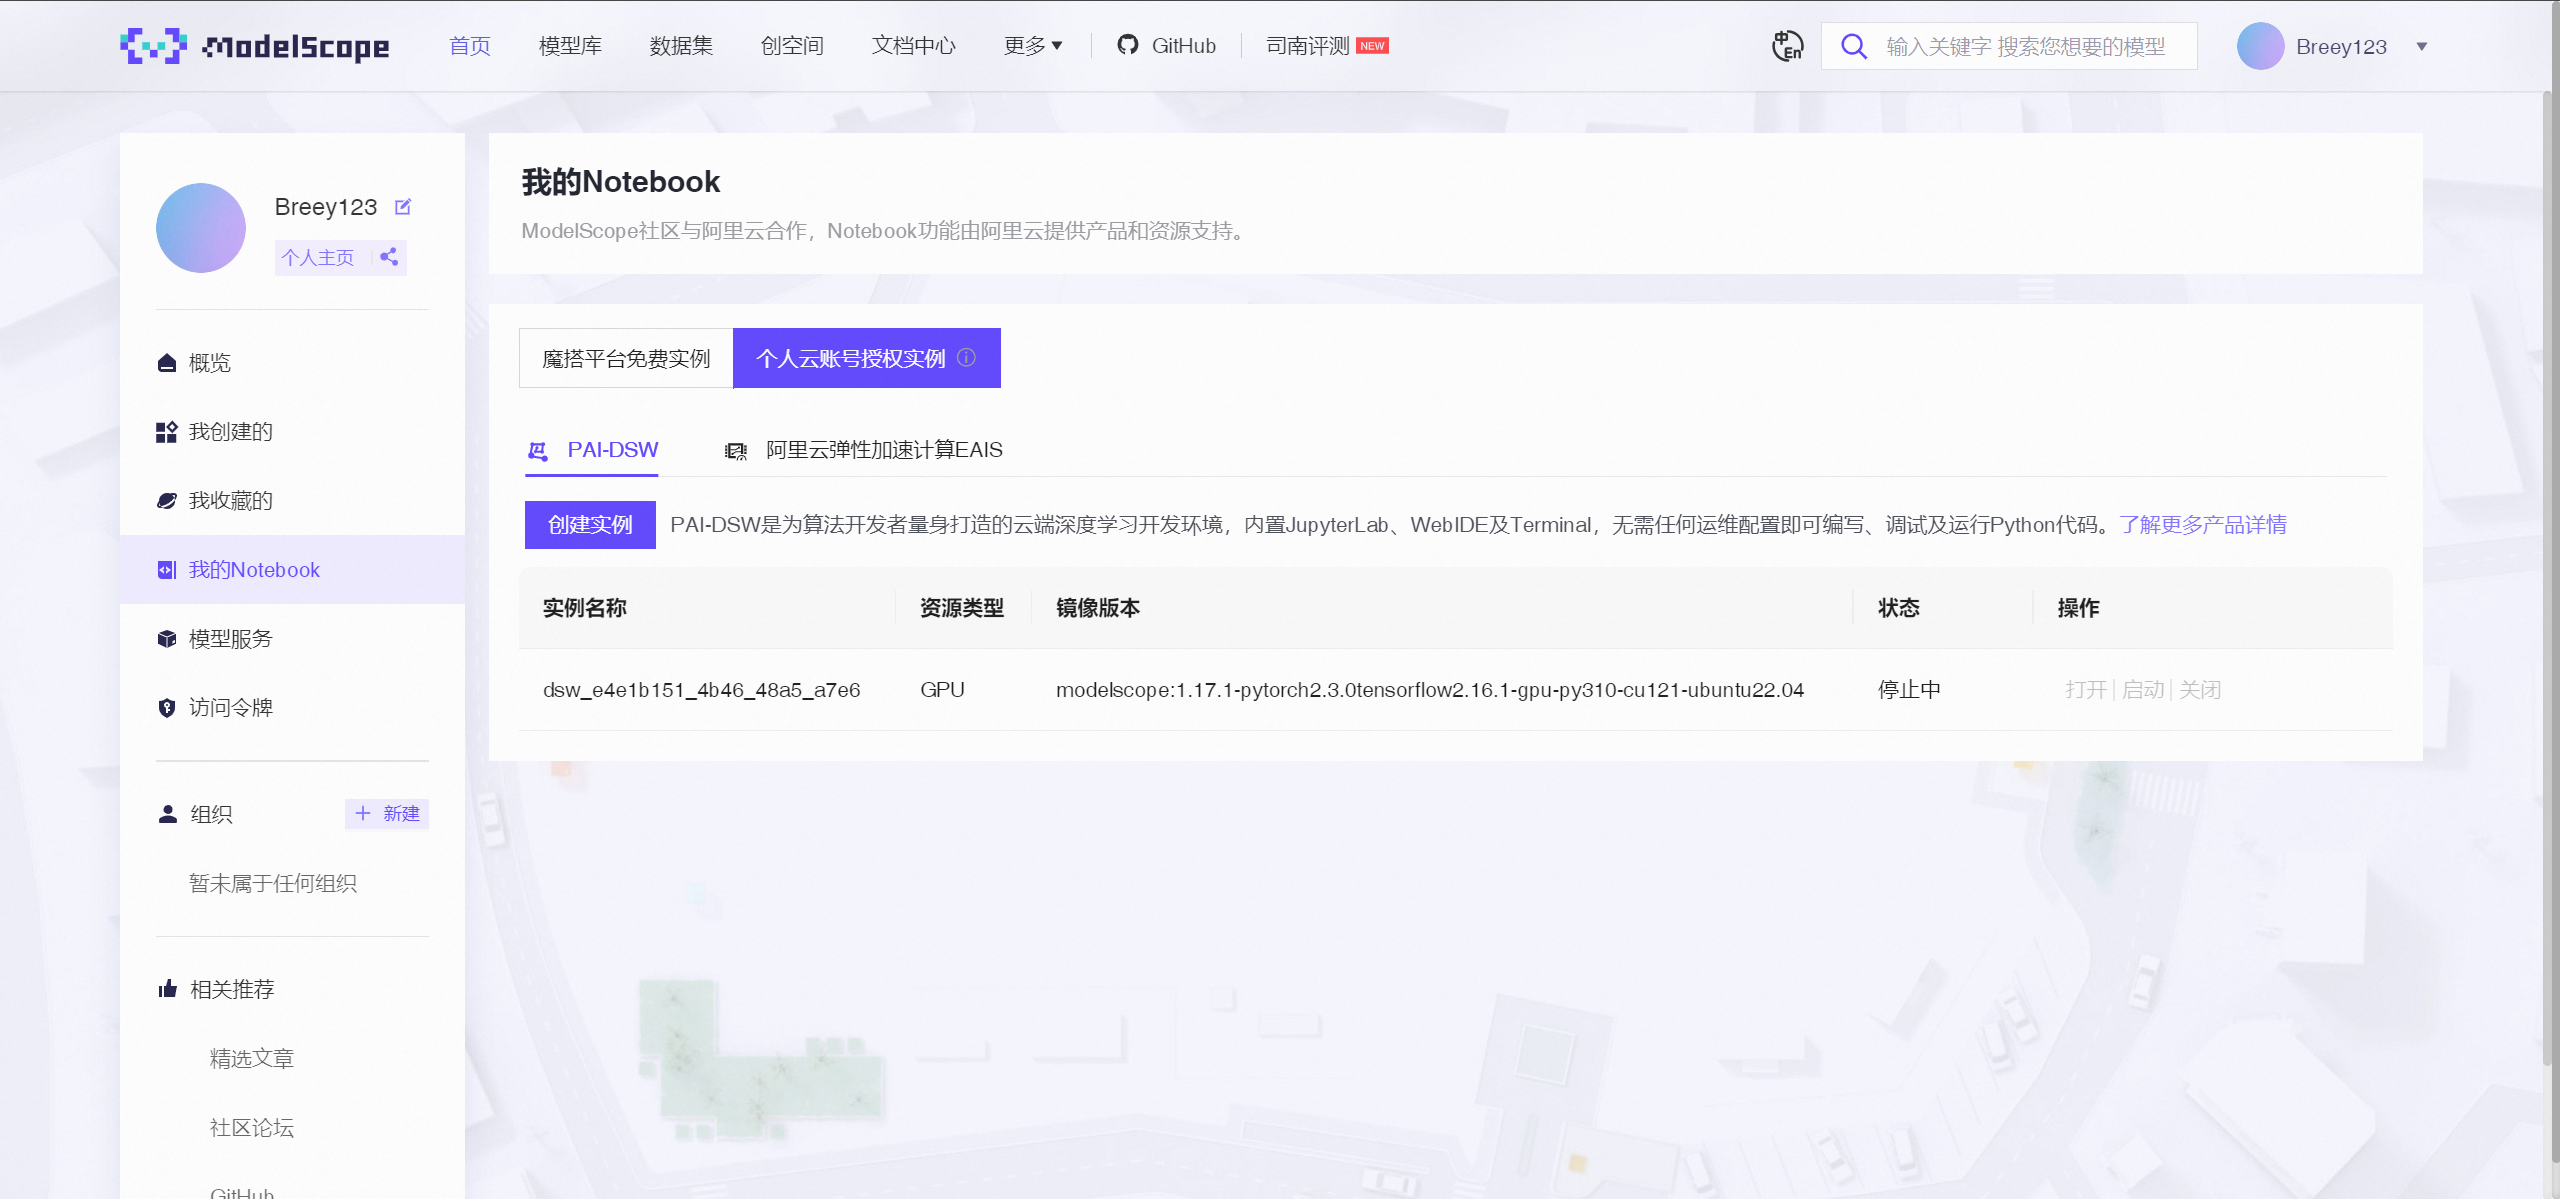Open 文档中心 in top navigation

coord(914,46)
